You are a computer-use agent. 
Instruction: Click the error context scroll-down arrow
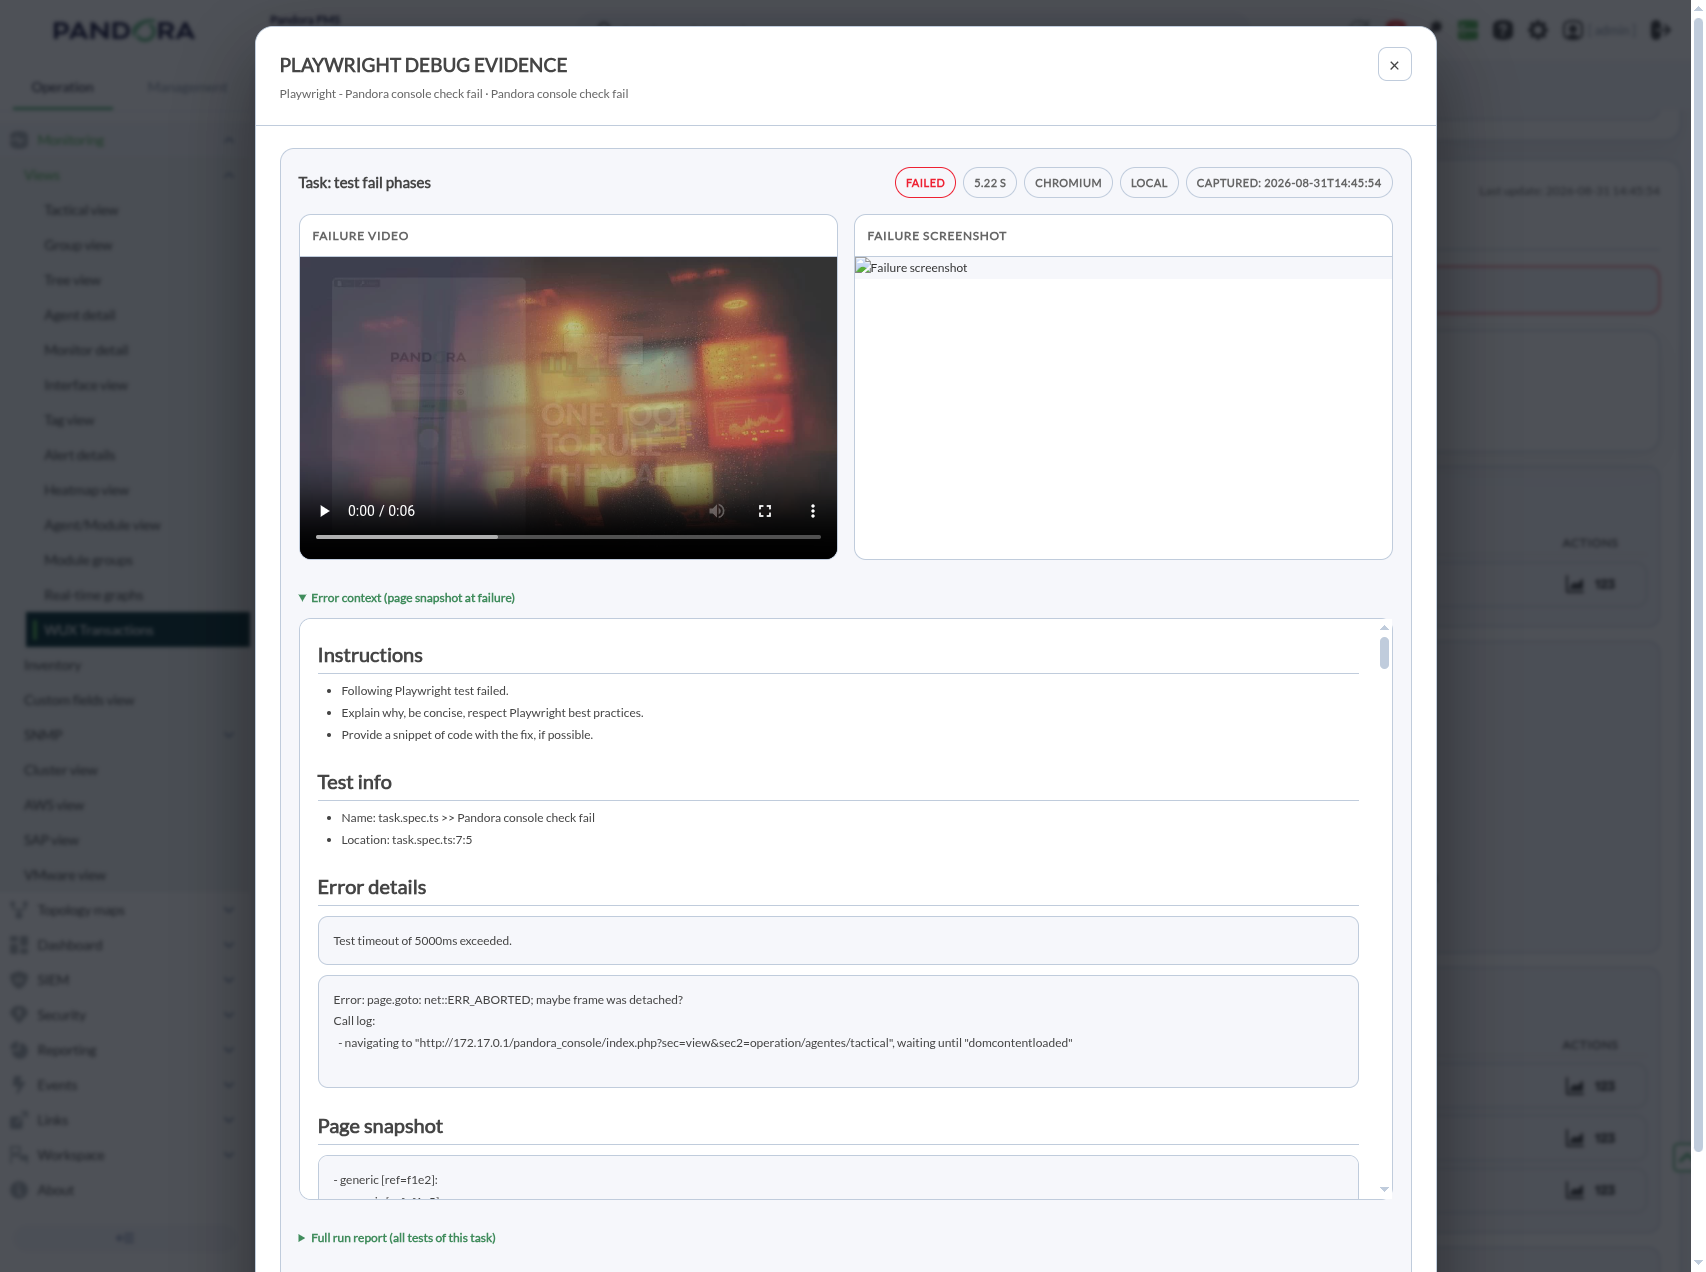coord(1385,1190)
